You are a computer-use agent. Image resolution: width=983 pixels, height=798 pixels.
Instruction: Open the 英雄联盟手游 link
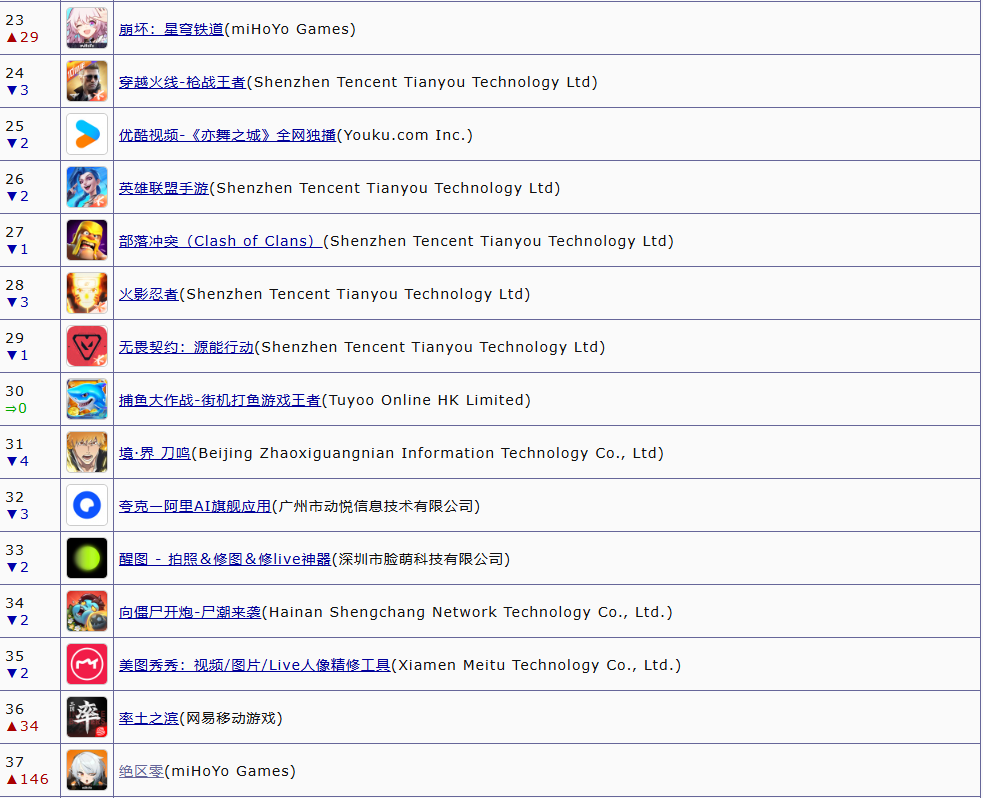click(164, 188)
